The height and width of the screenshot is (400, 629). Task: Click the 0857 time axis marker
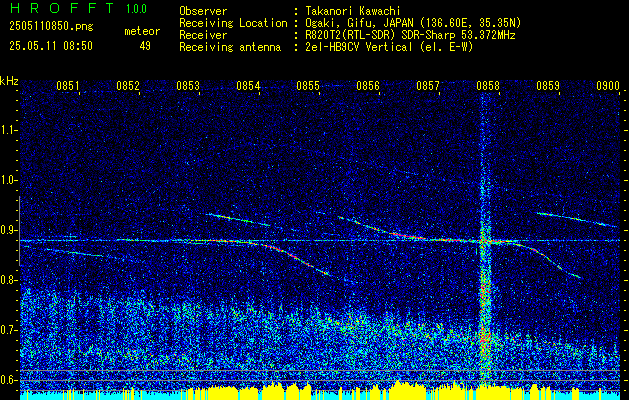(x=428, y=85)
